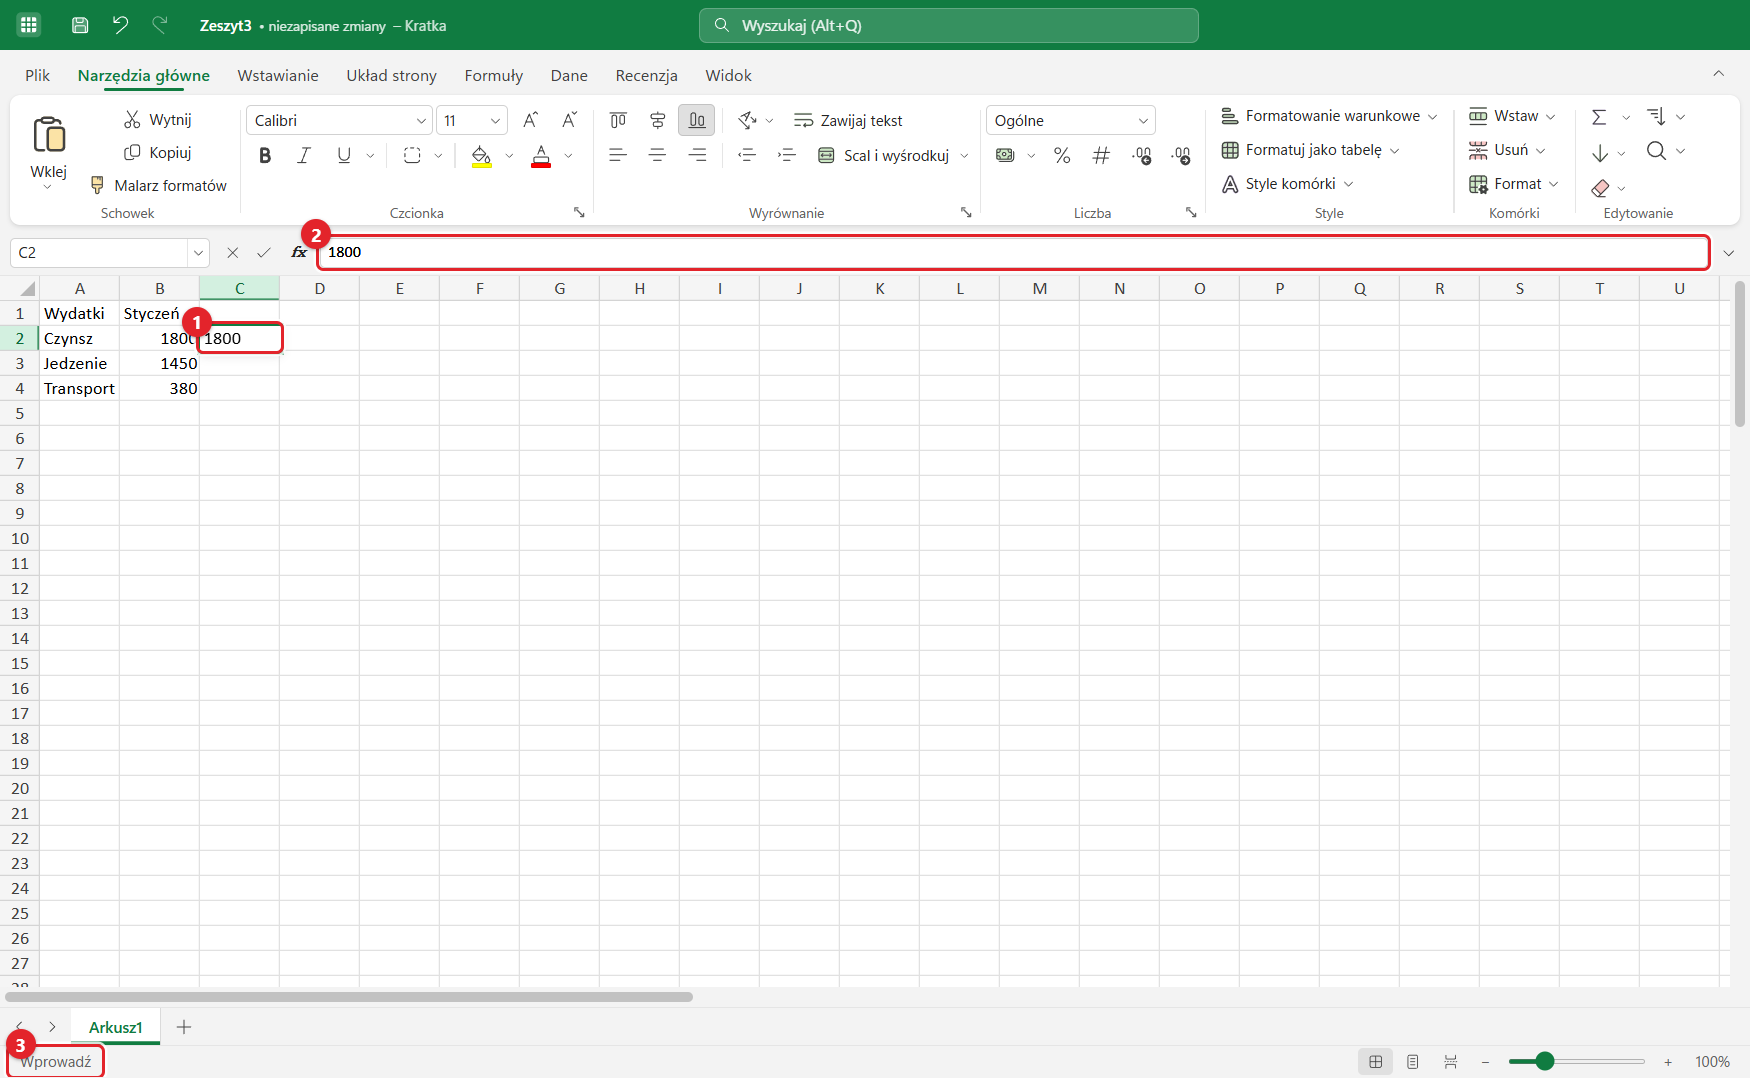Adjust the zoom slider handle
Screen dimensions: 1750x1078
point(1545,1061)
